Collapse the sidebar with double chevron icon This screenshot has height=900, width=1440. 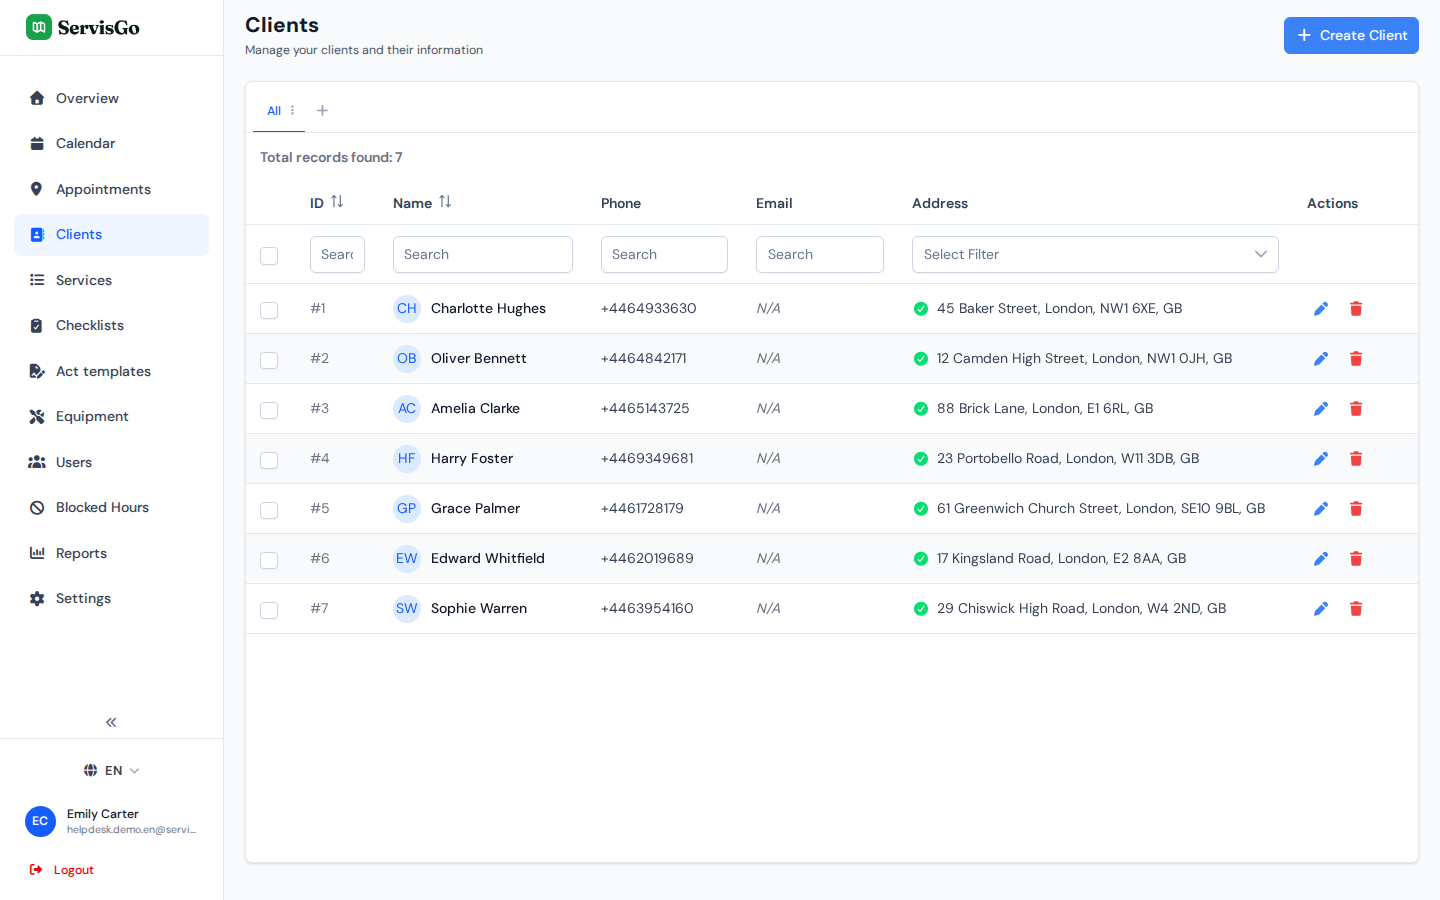pyautogui.click(x=111, y=722)
